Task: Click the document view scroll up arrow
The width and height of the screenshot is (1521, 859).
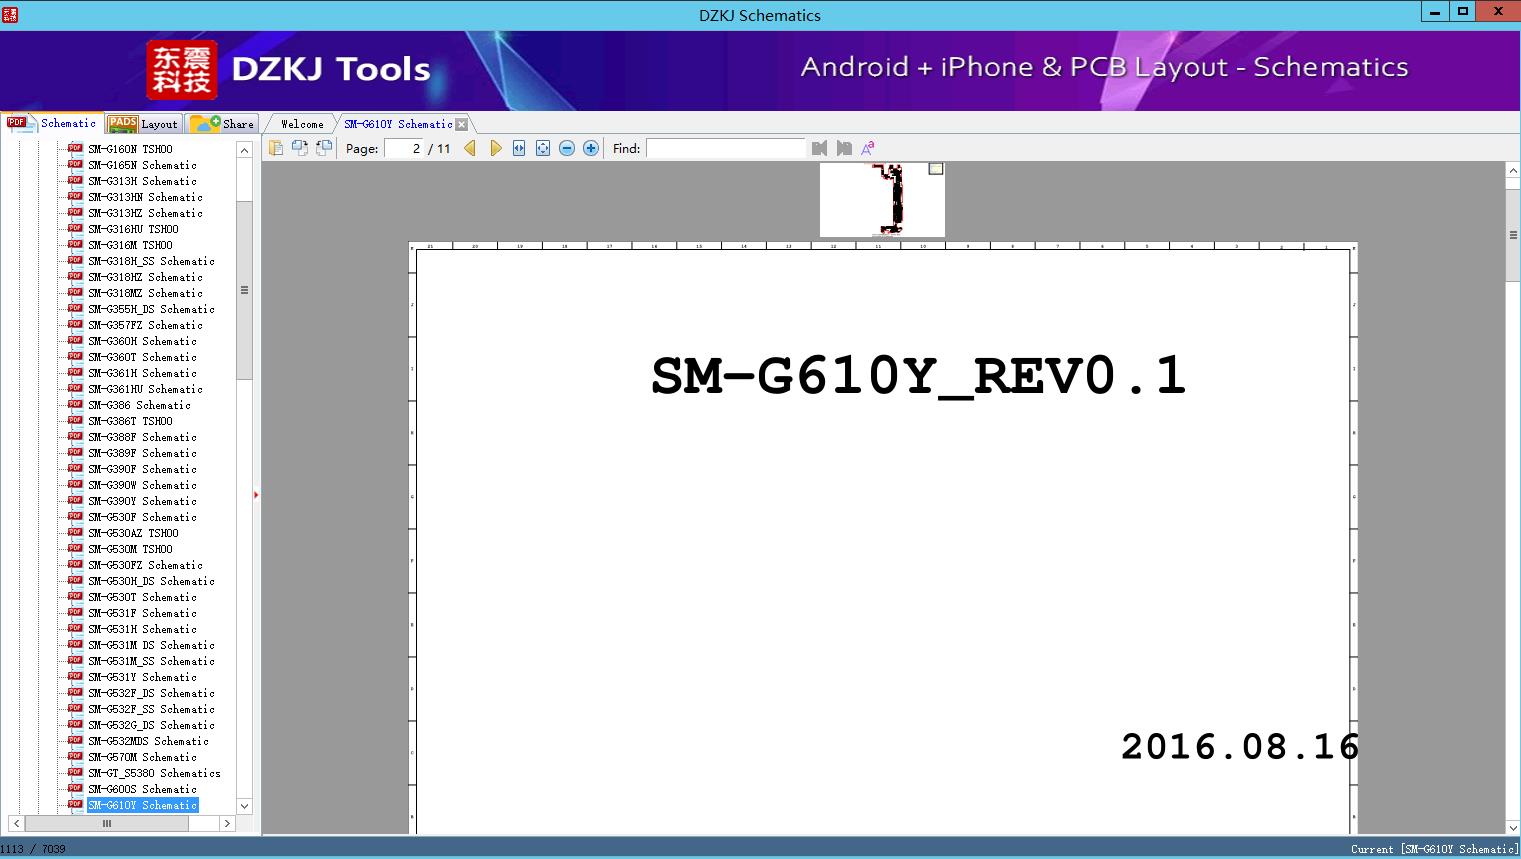Action: 1513,172
